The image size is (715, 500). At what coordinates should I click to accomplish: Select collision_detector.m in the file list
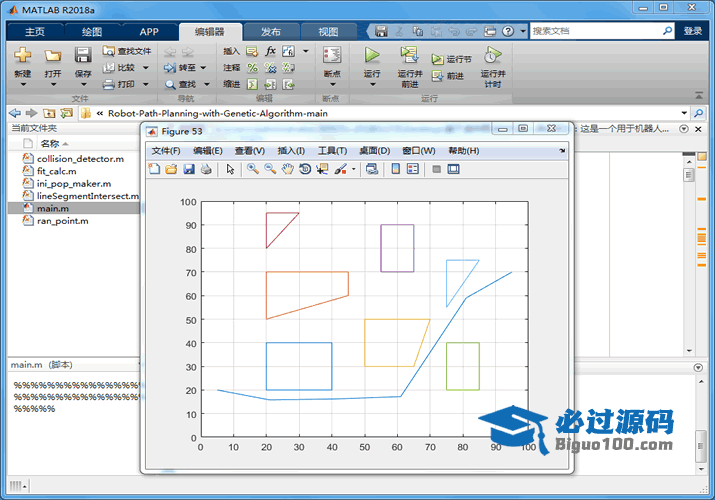(x=80, y=159)
